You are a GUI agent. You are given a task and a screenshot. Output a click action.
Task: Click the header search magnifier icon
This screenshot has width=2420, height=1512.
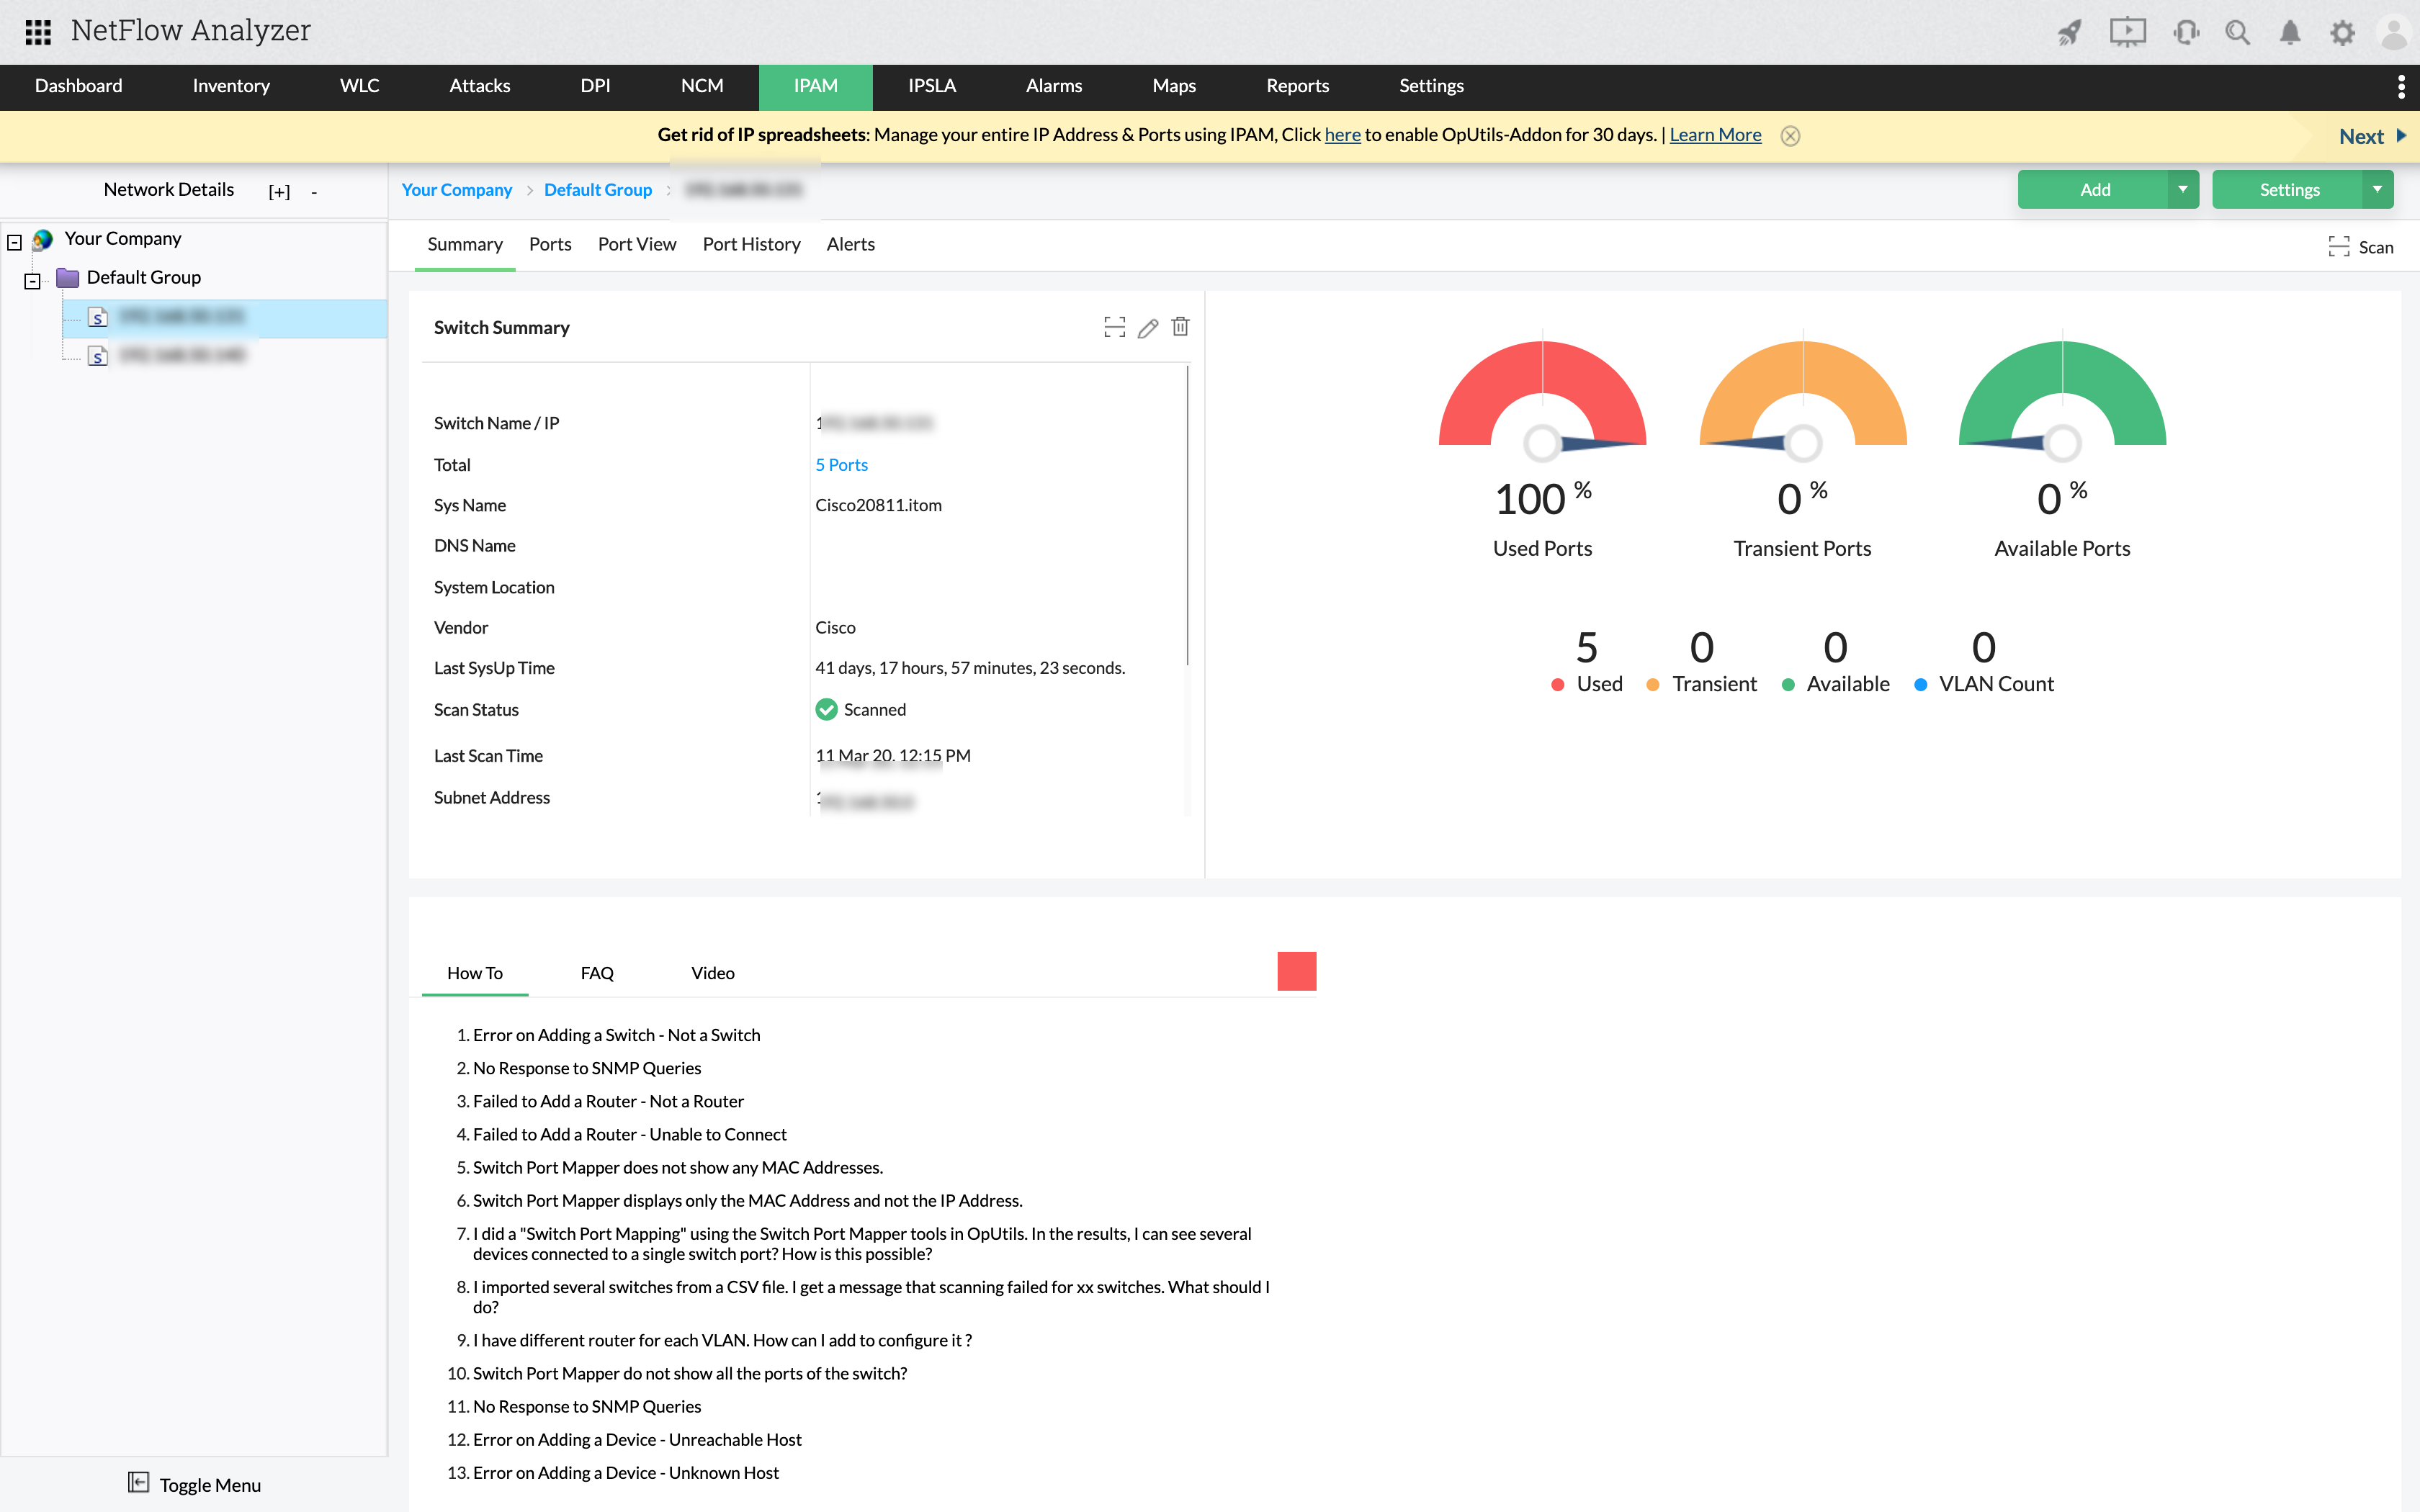click(2237, 32)
